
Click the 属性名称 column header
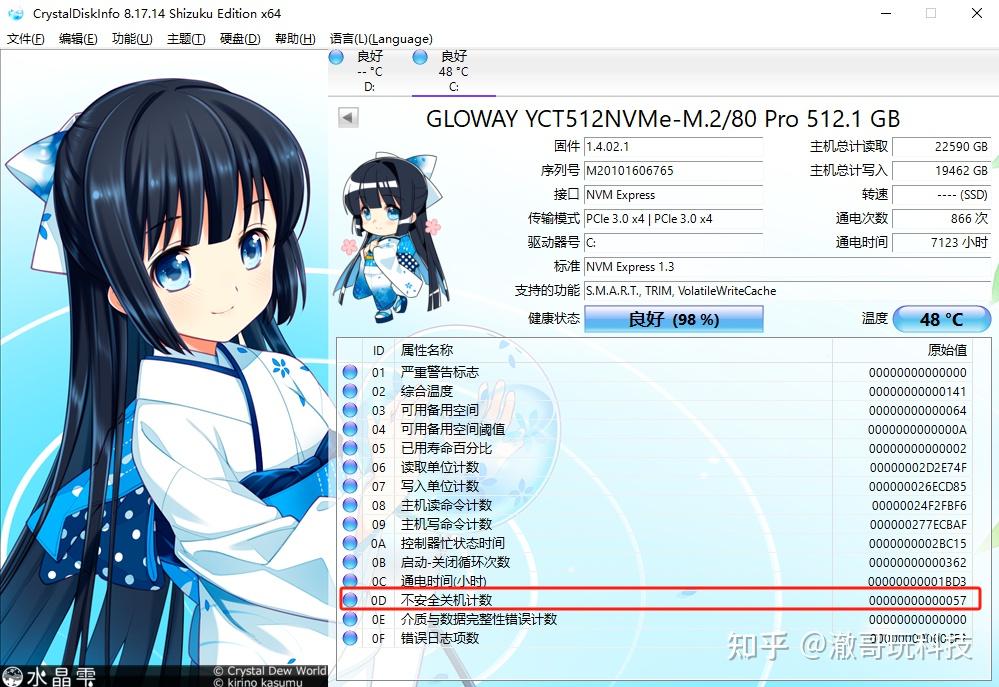click(x=614, y=351)
